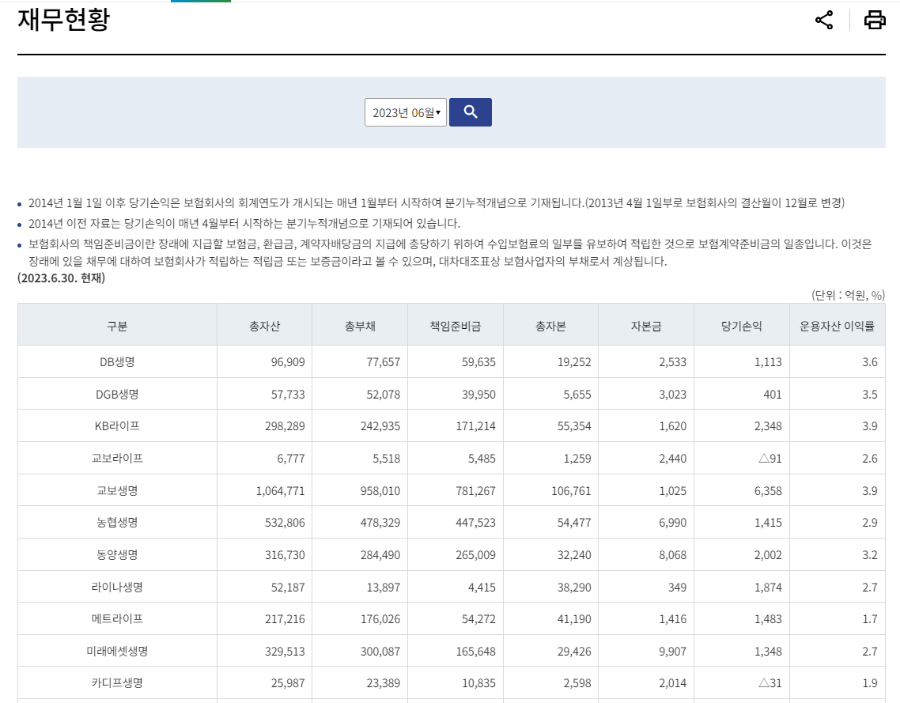Click the 자본금 column header
This screenshot has width=900, height=703.
coord(646,326)
